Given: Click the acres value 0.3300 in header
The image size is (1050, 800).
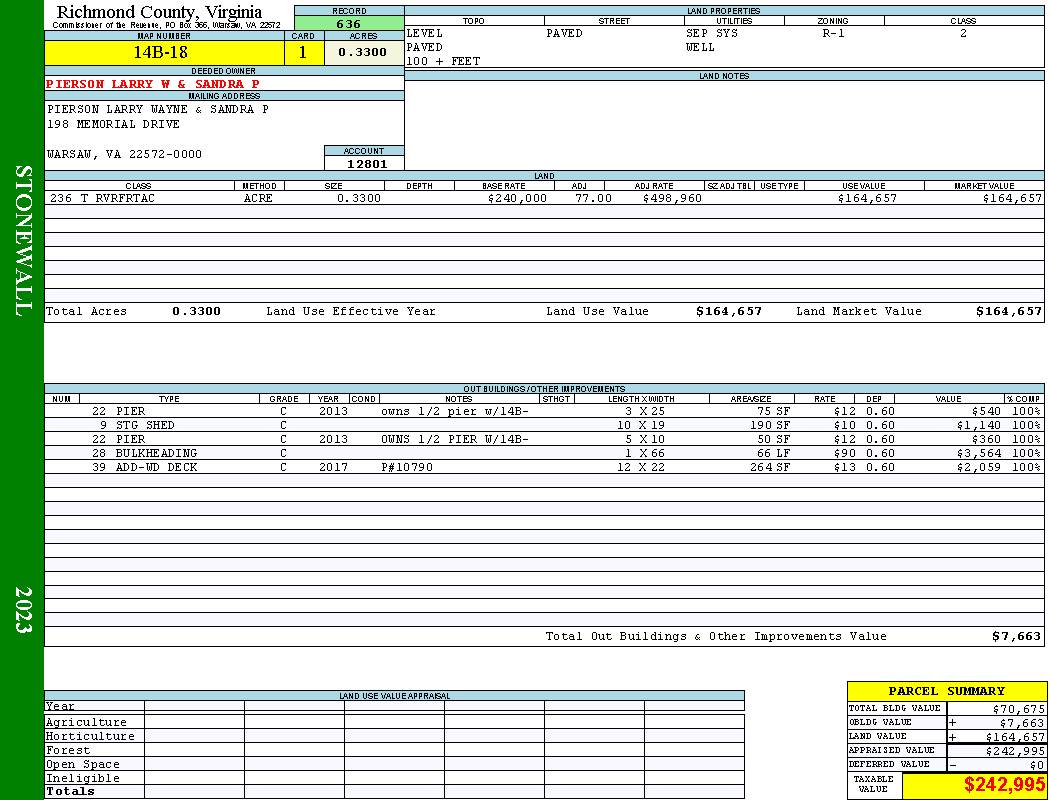Looking at the screenshot, I should click(362, 52).
